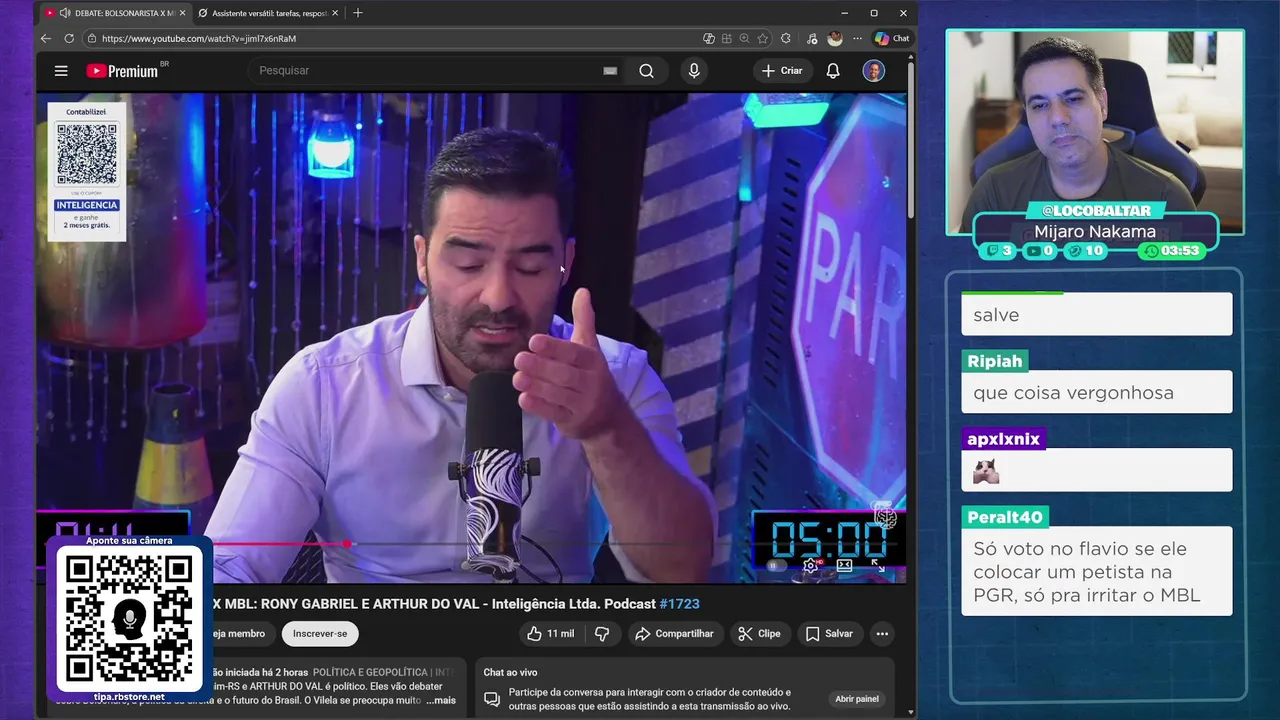
Task: Click the 'Chat ao vivo' heading
Action: click(510, 672)
